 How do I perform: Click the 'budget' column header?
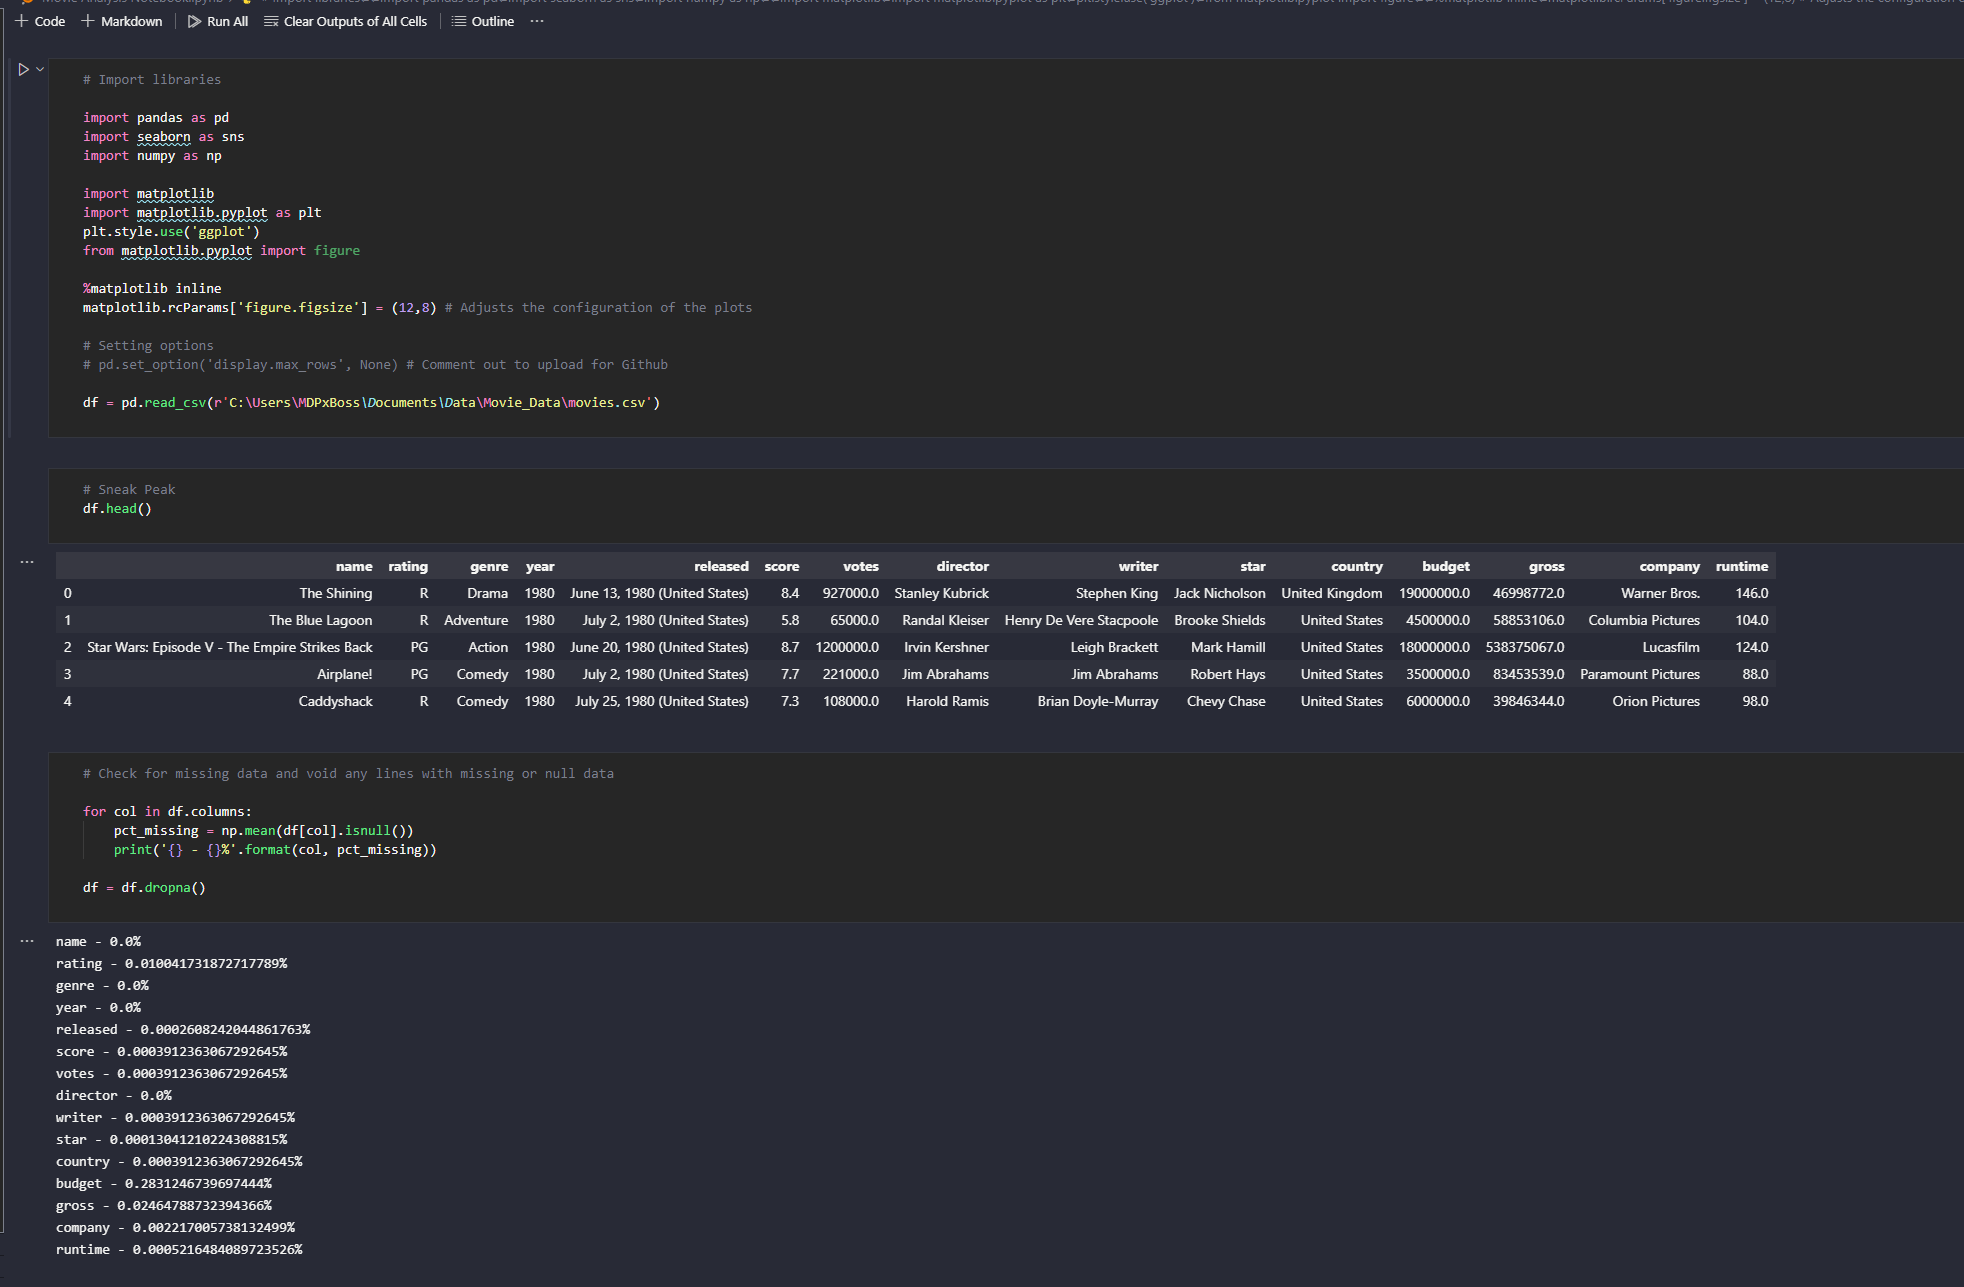coord(1446,566)
